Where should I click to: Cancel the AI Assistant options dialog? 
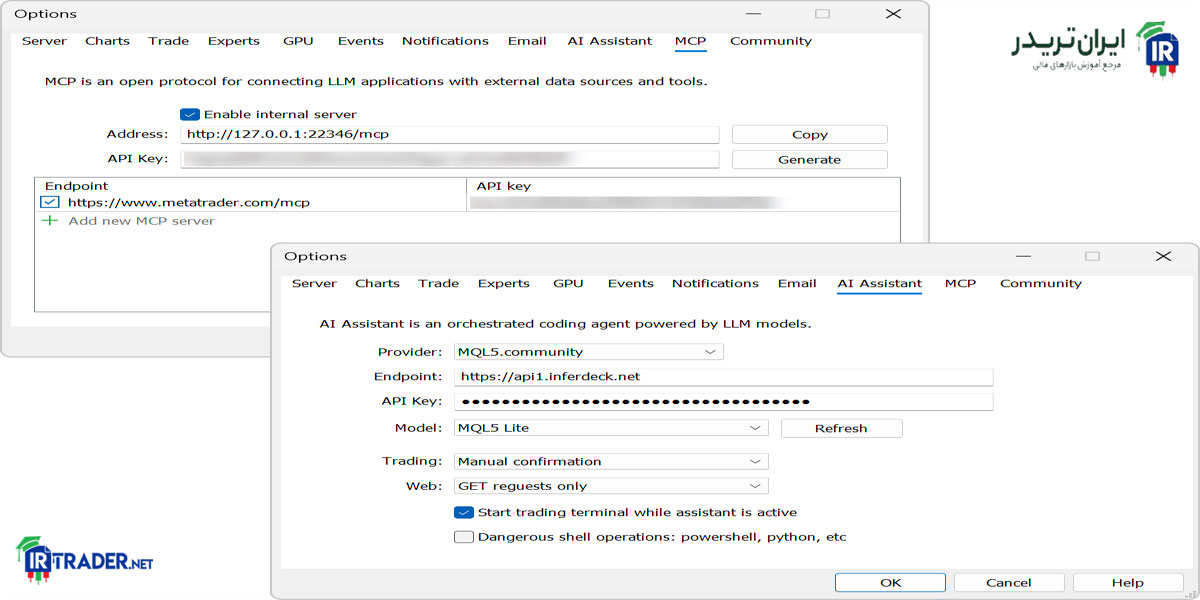(1008, 582)
